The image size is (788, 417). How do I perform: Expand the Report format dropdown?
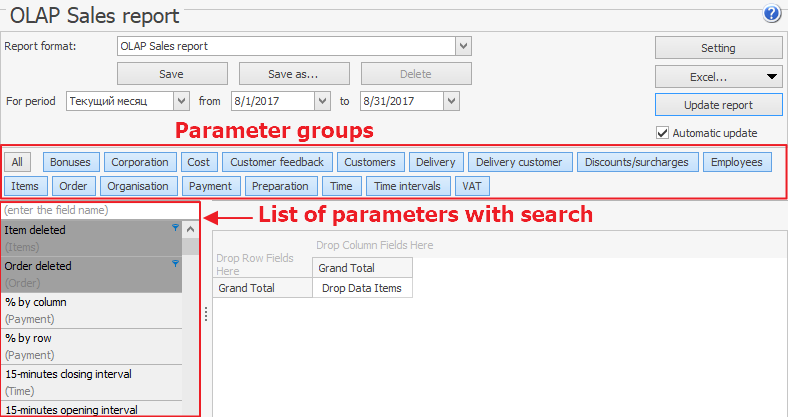tap(463, 46)
